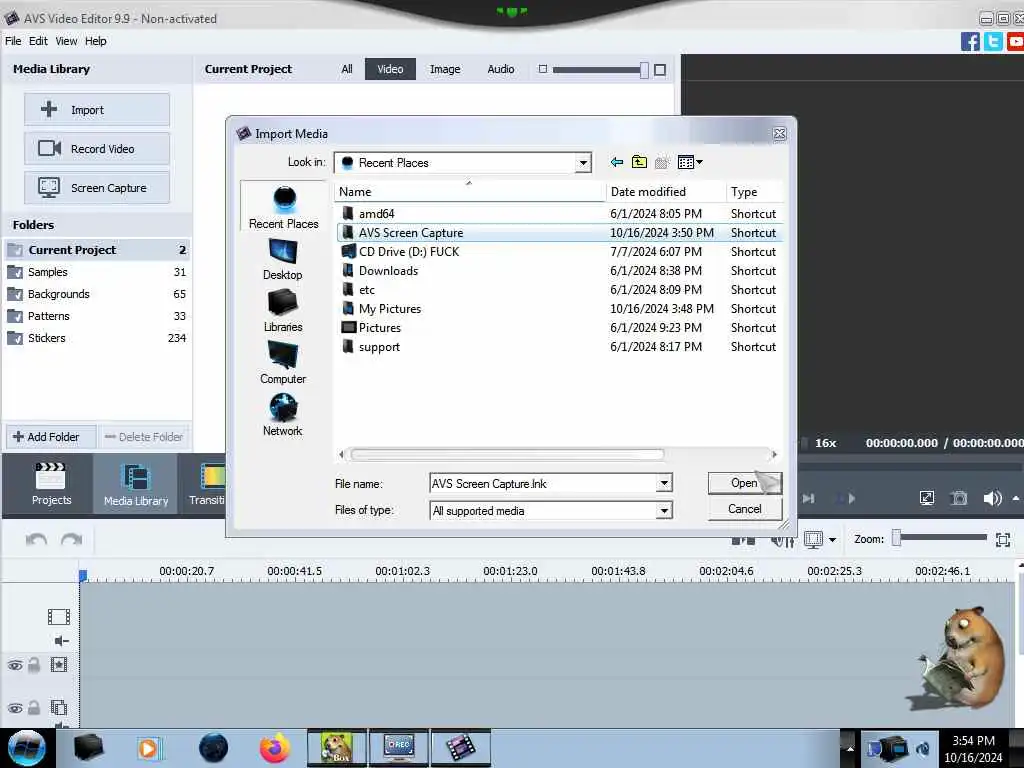Image resolution: width=1024 pixels, height=768 pixels.
Task: Click Cancel in Import Media dialog
Action: [x=744, y=509]
